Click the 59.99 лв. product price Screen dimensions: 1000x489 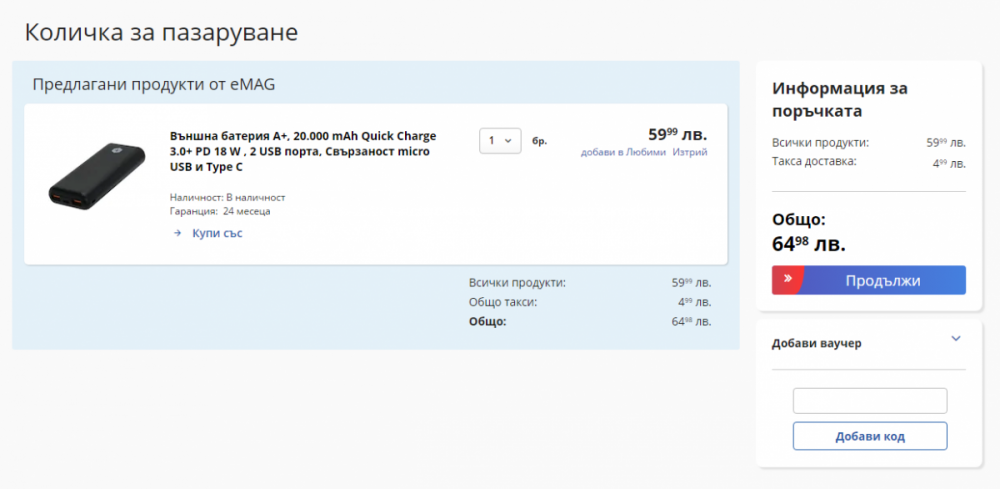coord(676,134)
